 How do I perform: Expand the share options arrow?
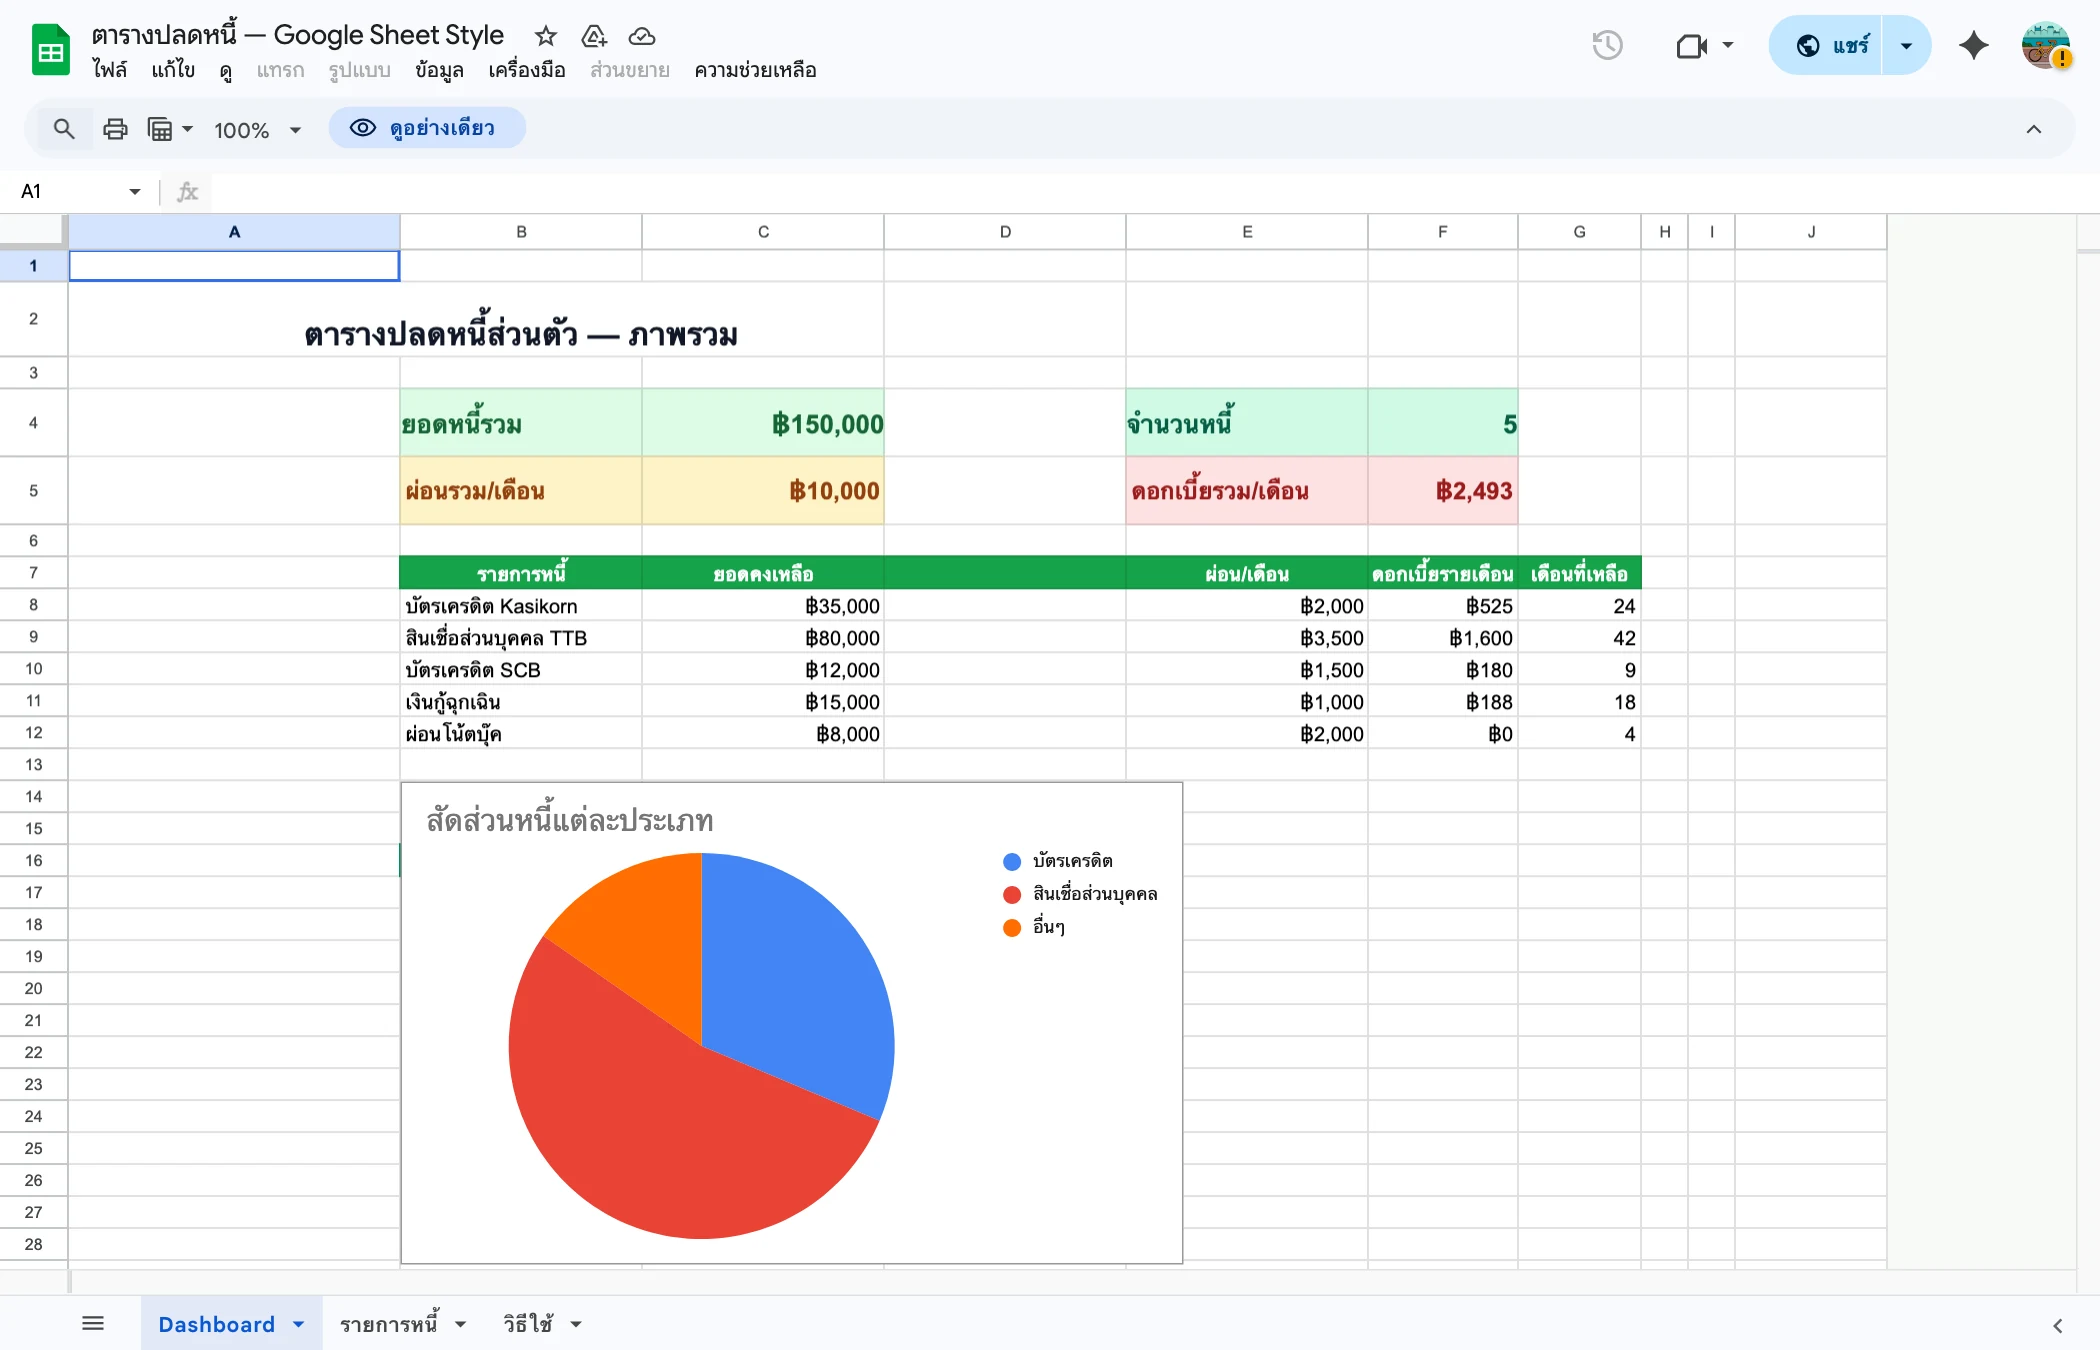pyautogui.click(x=1905, y=45)
